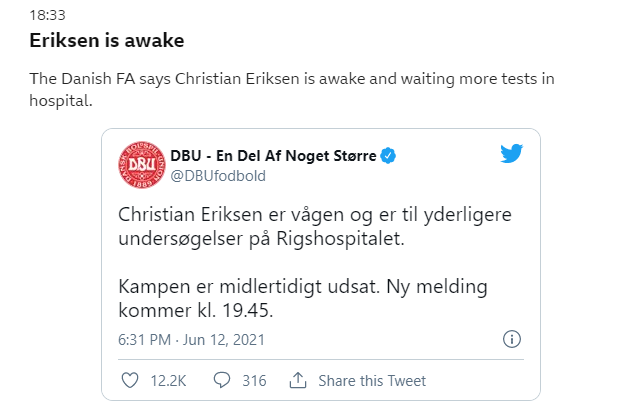
Task: Click the 12.2K likes count
Action: pyautogui.click(x=168, y=381)
